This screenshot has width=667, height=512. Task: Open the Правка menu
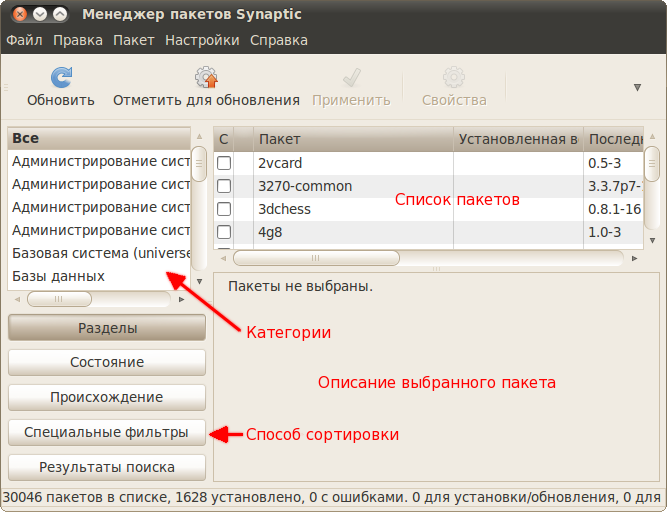pyautogui.click(x=78, y=40)
